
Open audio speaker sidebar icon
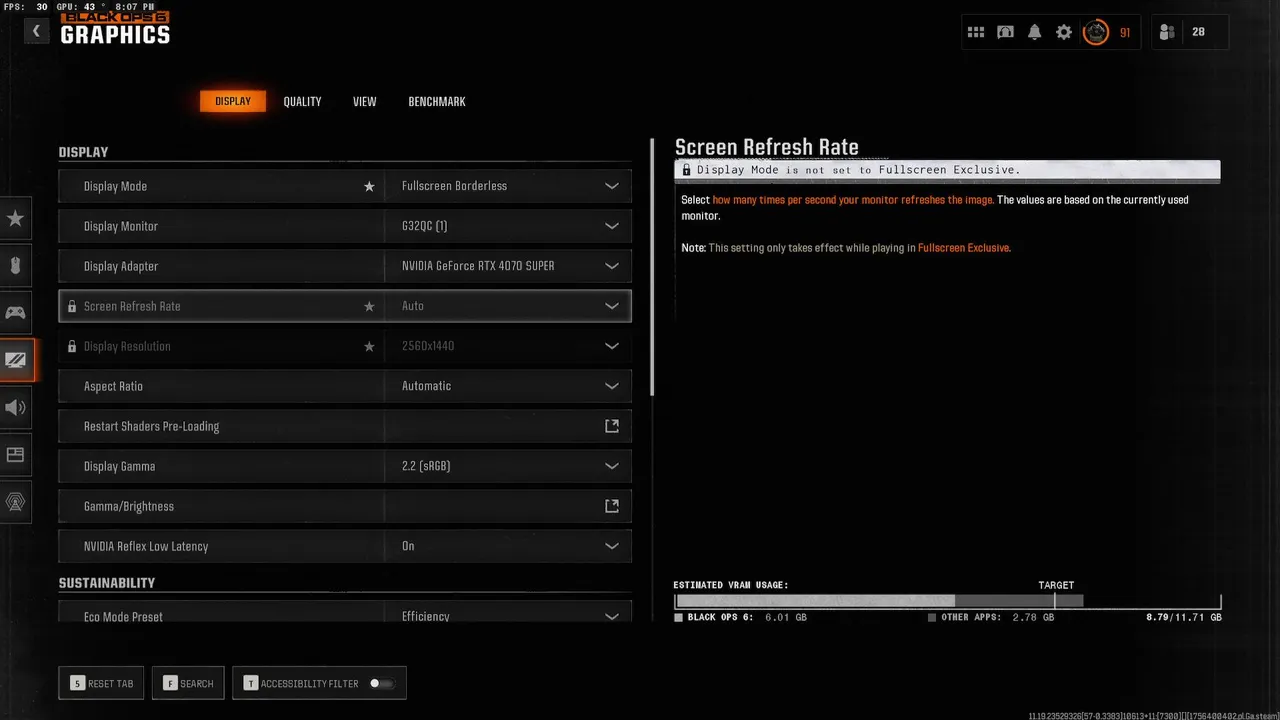point(15,407)
